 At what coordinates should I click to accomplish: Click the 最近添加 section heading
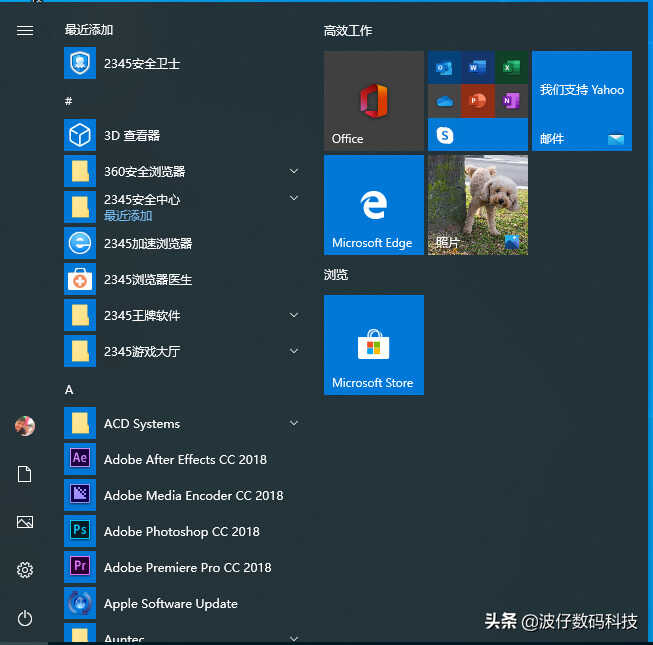(x=89, y=30)
